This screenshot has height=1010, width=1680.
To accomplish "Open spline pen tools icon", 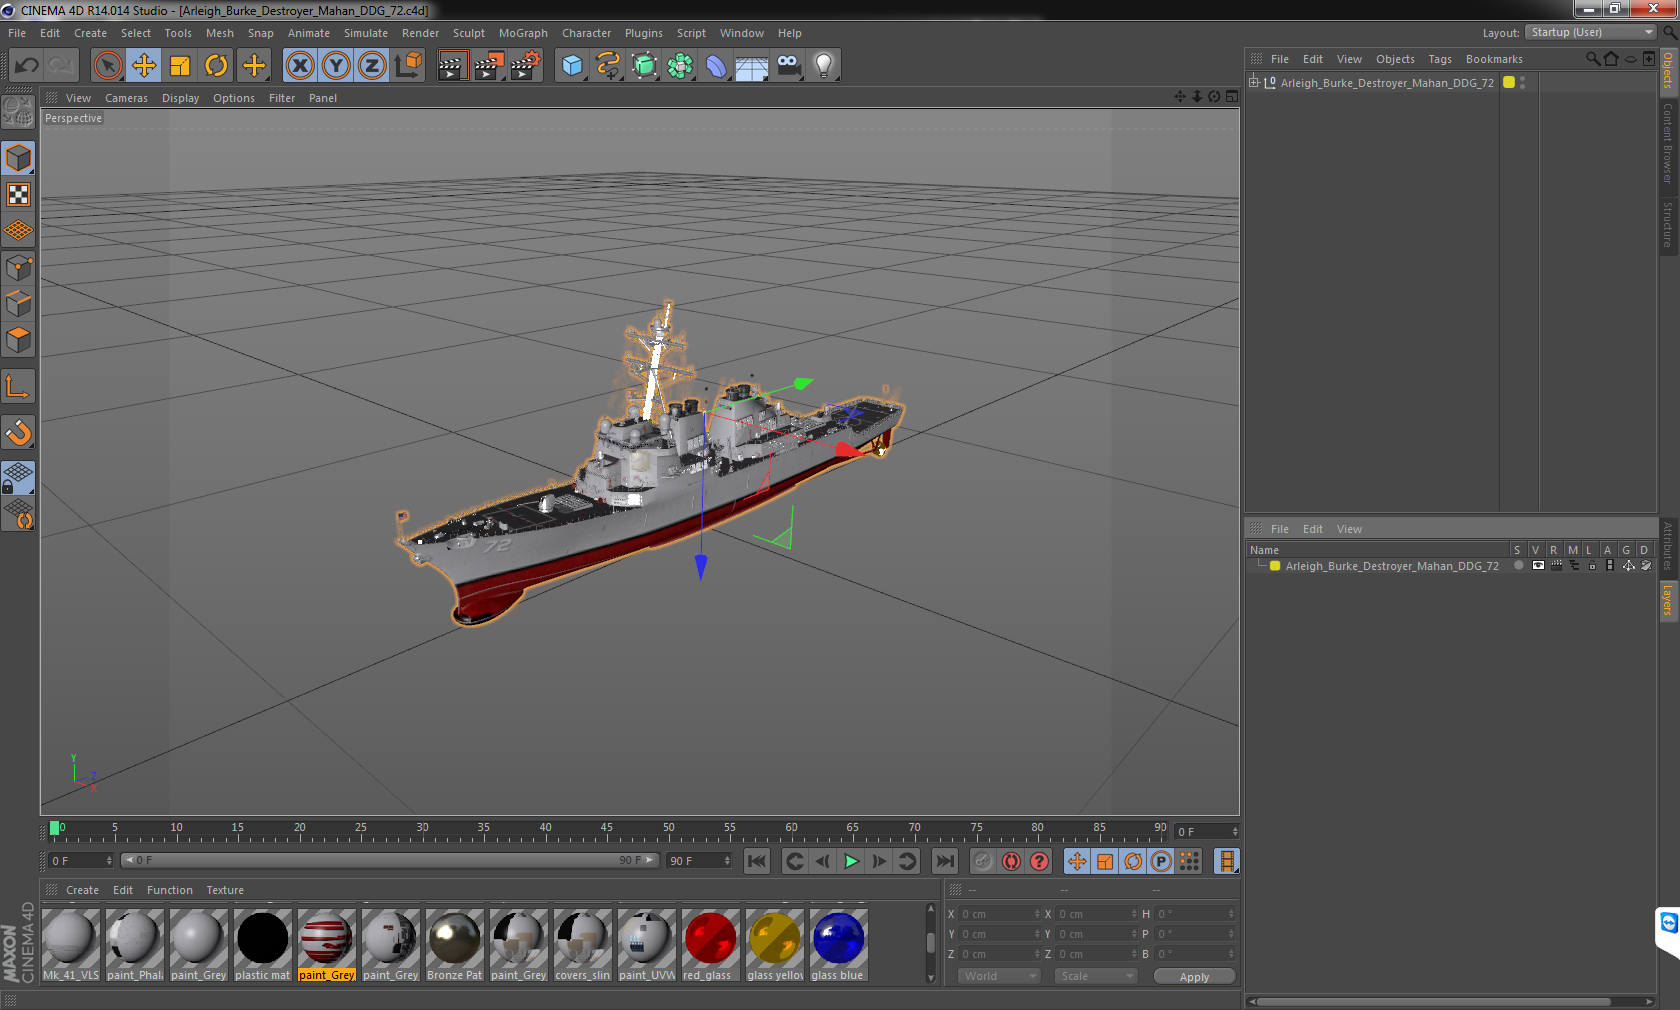I will pos(608,66).
